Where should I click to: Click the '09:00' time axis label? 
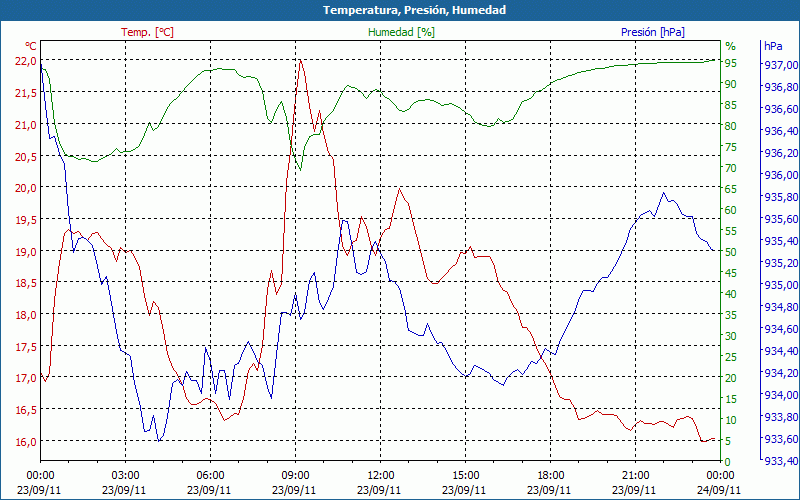tap(295, 476)
